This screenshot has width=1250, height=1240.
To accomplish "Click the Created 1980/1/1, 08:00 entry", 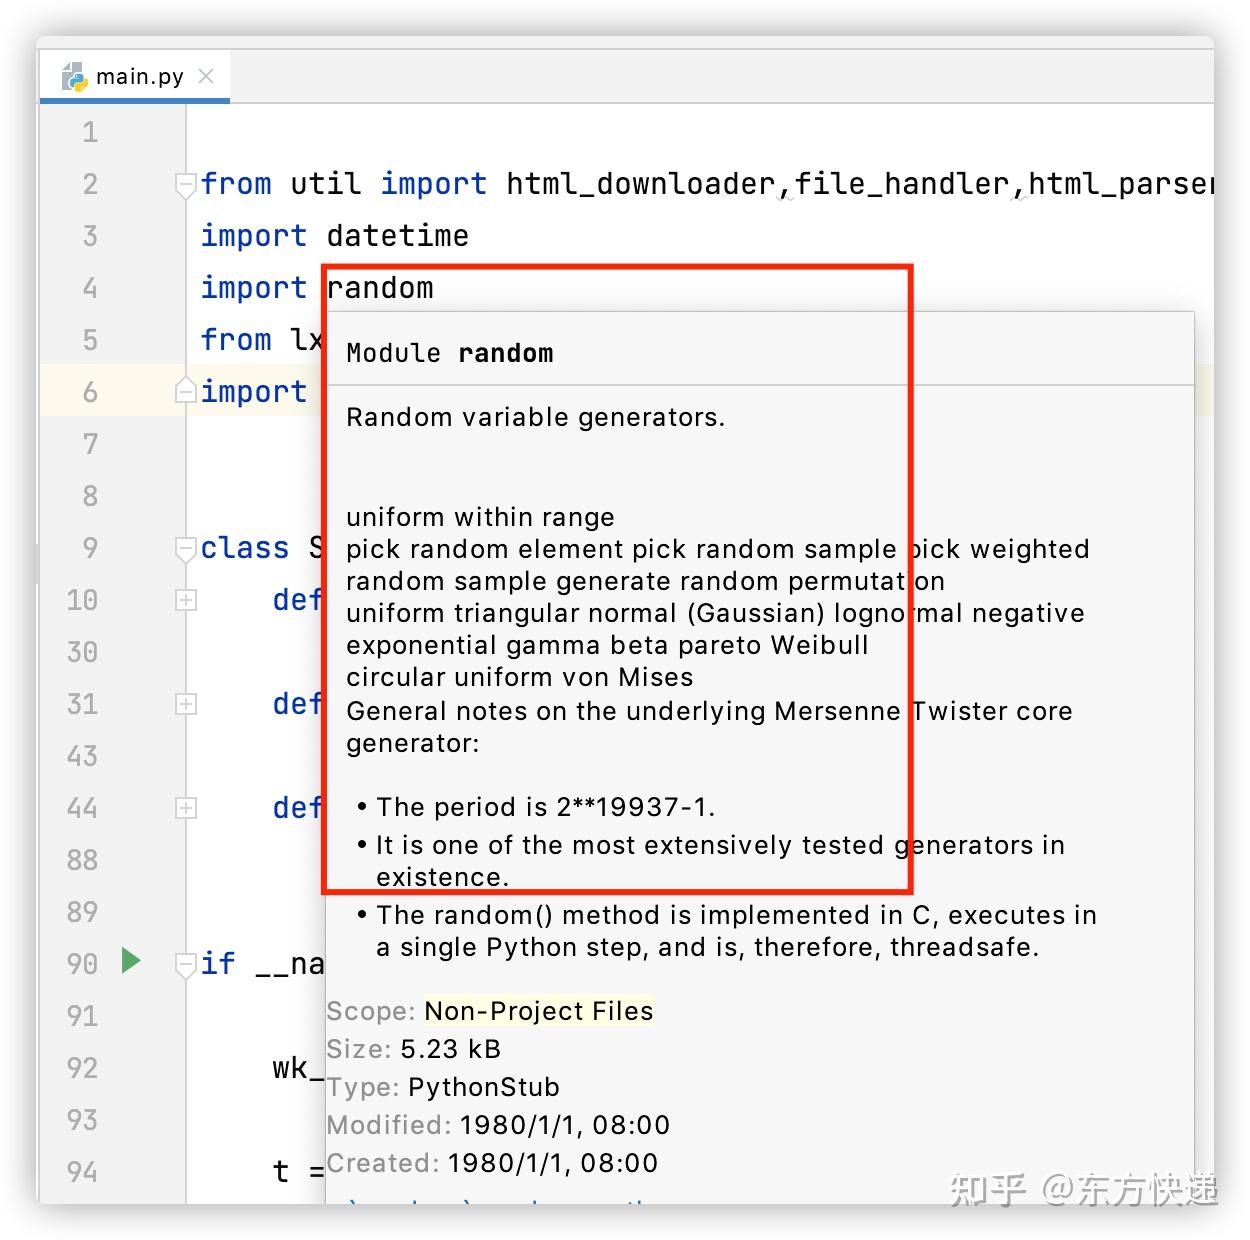I will click(x=492, y=1163).
